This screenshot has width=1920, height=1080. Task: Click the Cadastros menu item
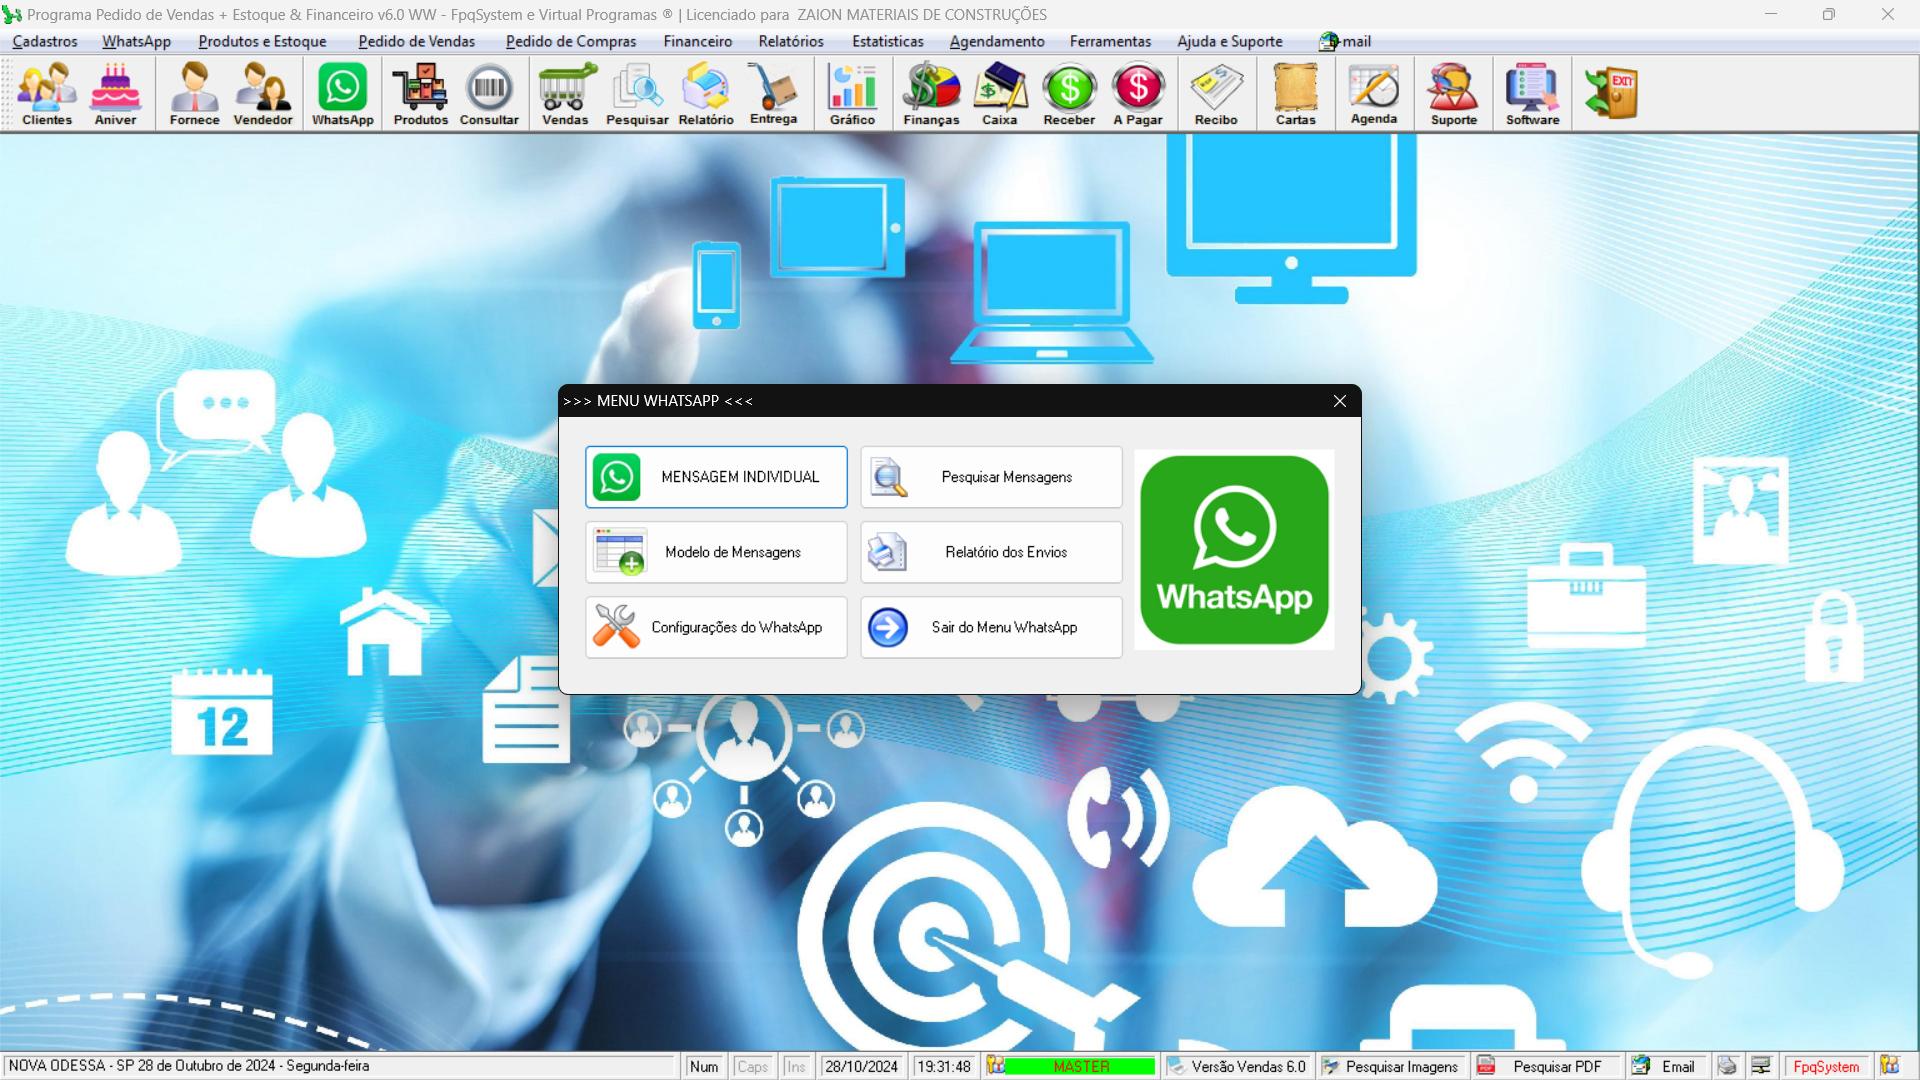pyautogui.click(x=44, y=41)
